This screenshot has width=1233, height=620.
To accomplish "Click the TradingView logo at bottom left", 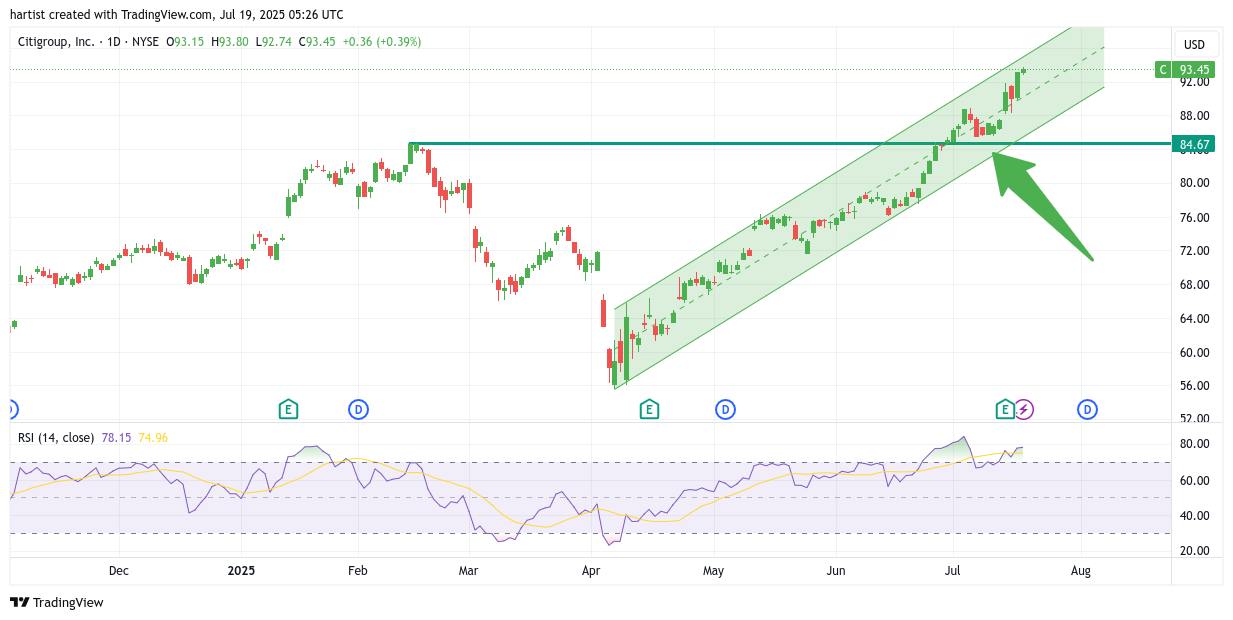I will (57, 602).
